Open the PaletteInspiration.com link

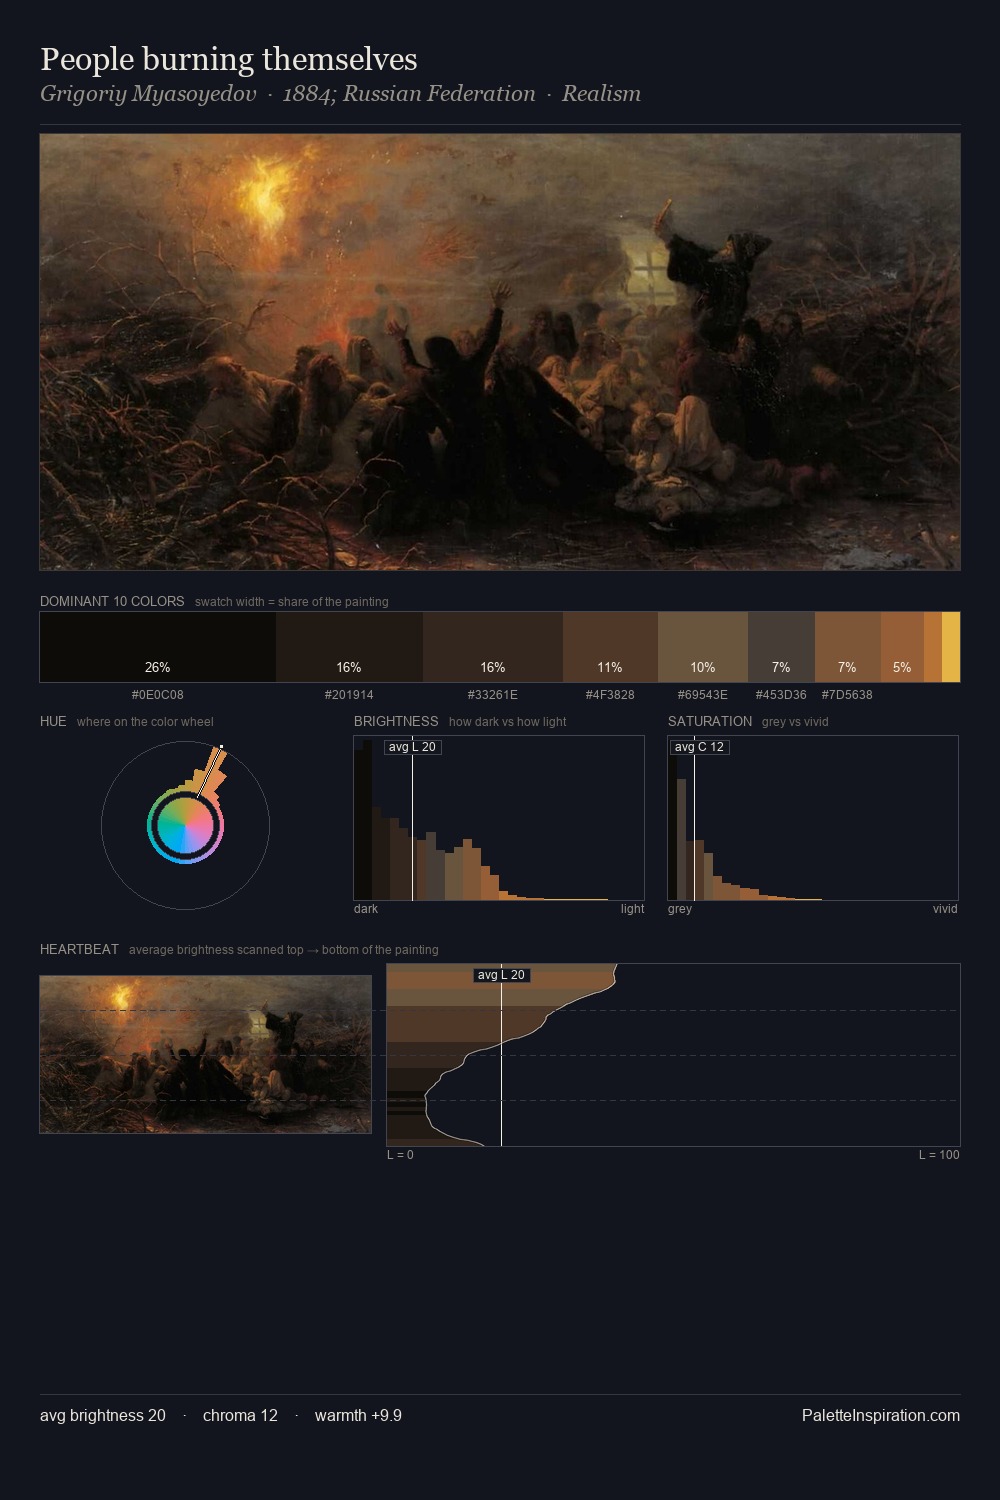(x=881, y=1416)
